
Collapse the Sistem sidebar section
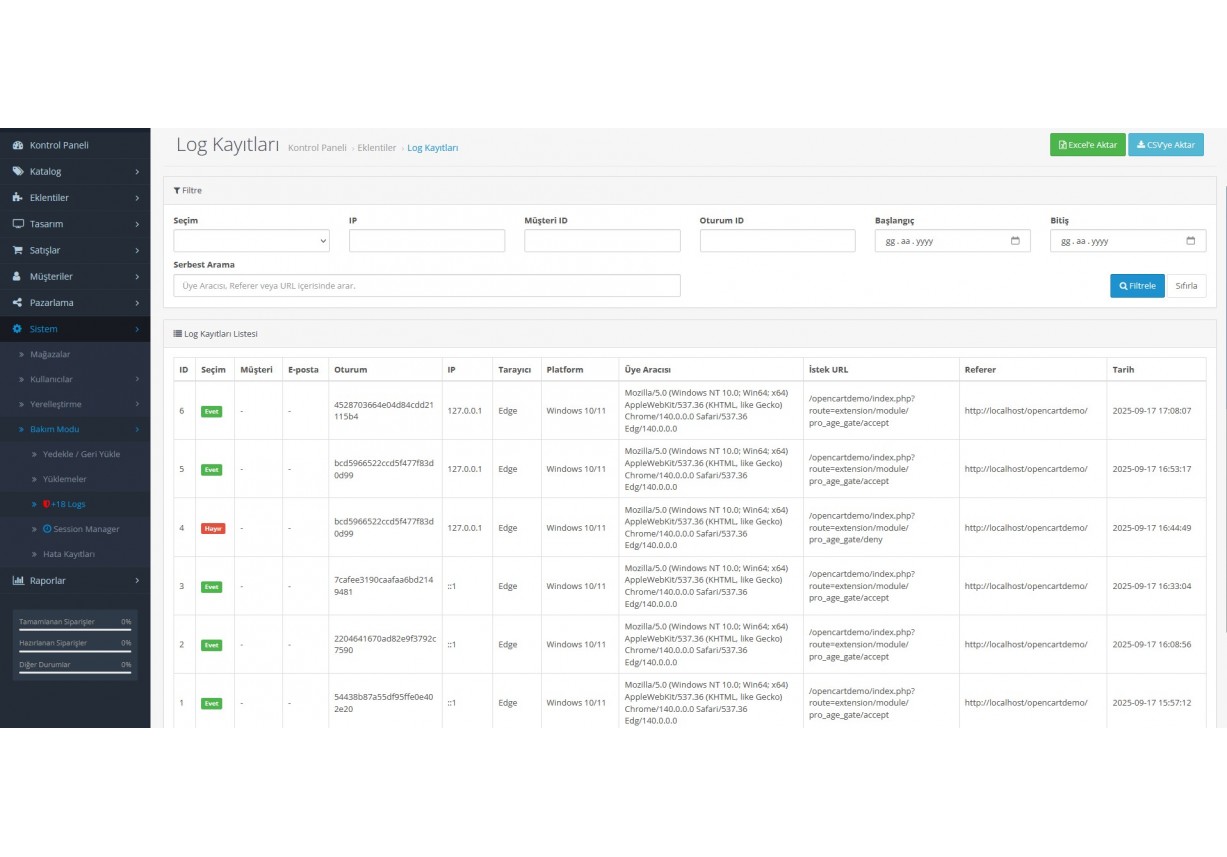click(75, 329)
